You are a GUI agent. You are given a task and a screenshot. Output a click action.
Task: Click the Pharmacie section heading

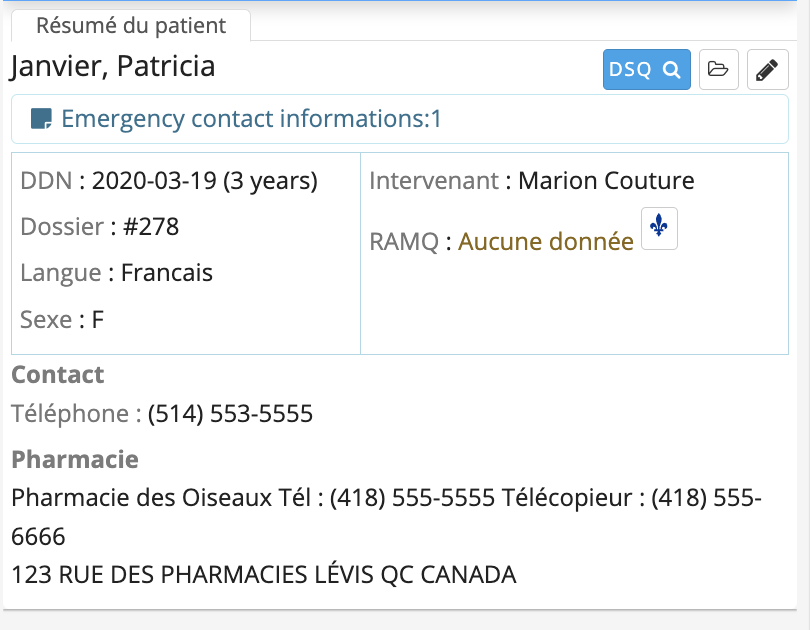click(x=75, y=460)
